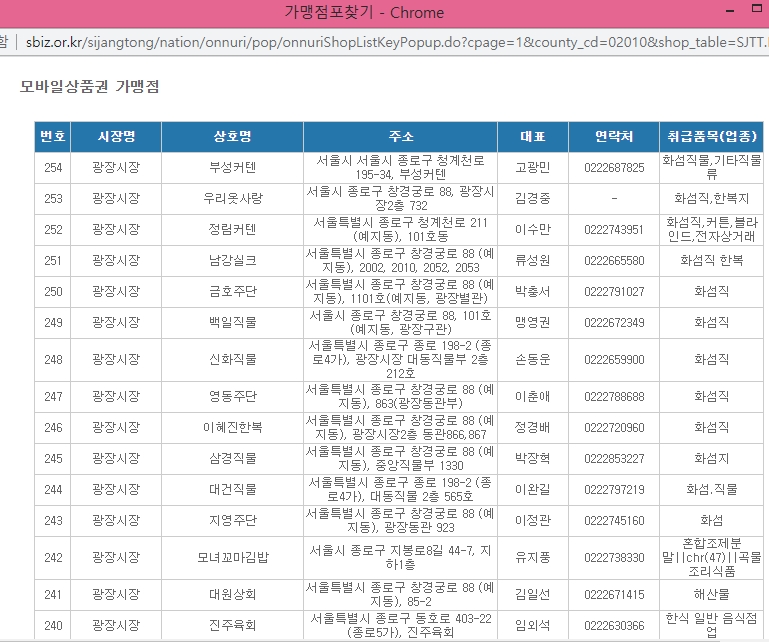Select shop name 진주육회
Image resolution: width=769 pixels, height=642 pixels.
[x=232, y=625]
